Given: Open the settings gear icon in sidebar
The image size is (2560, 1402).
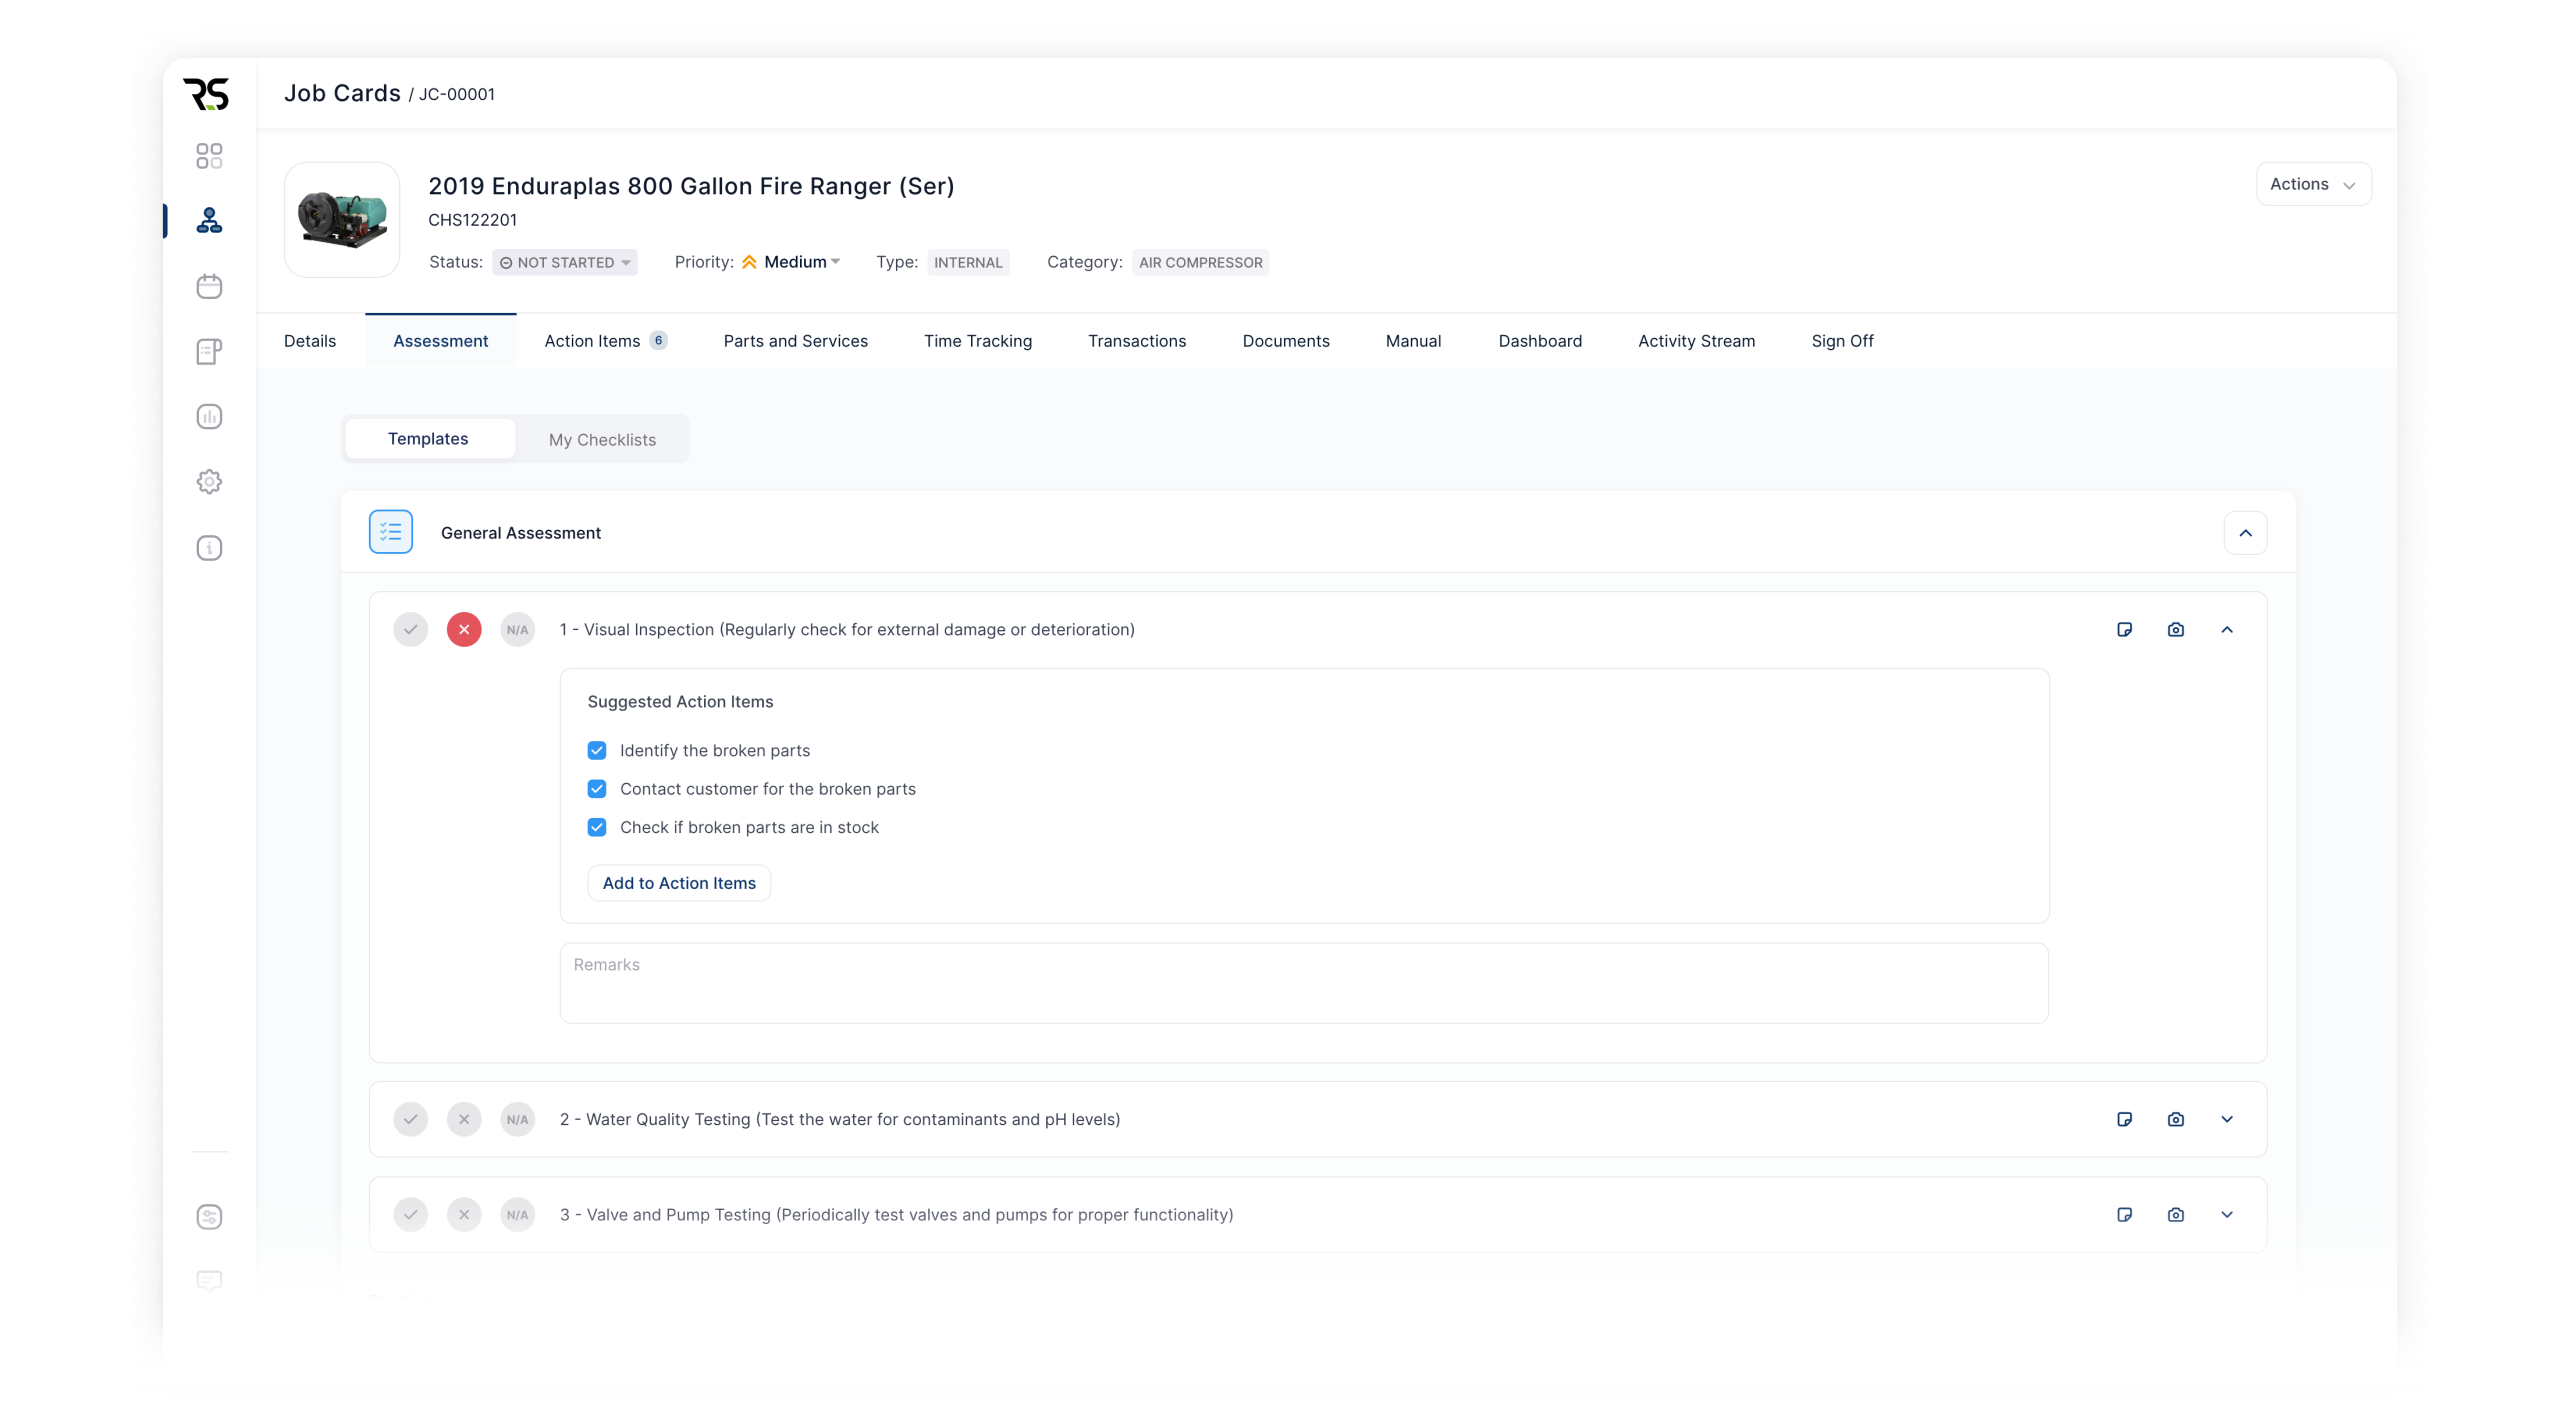Looking at the screenshot, I should [209, 482].
